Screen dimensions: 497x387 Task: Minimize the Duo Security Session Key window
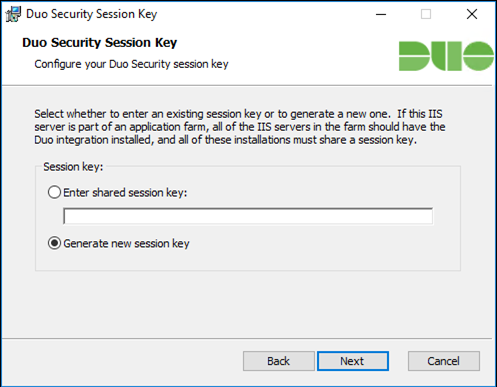(x=381, y=14)
